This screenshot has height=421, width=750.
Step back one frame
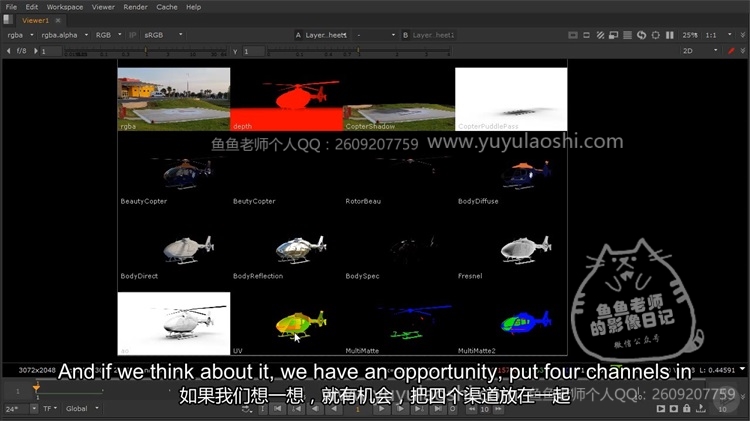coord(315,409)
